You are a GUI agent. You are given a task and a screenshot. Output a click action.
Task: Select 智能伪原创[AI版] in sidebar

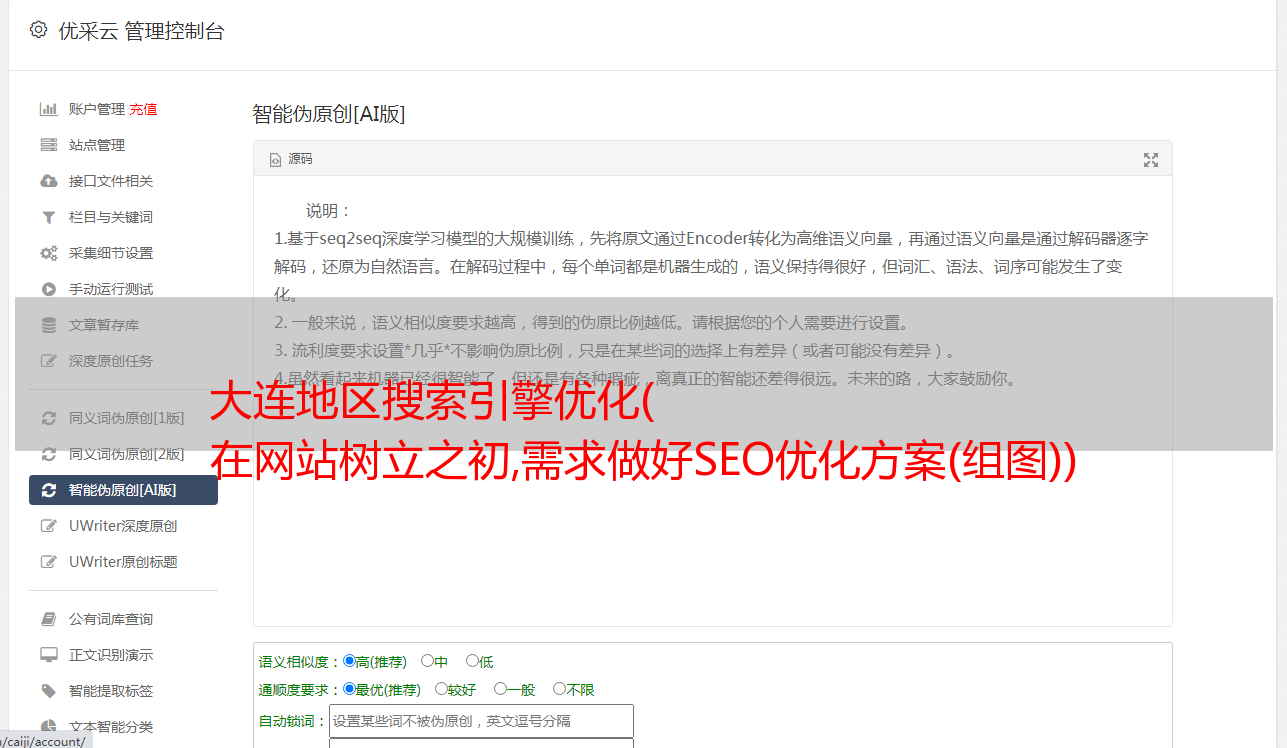(123, 490)
